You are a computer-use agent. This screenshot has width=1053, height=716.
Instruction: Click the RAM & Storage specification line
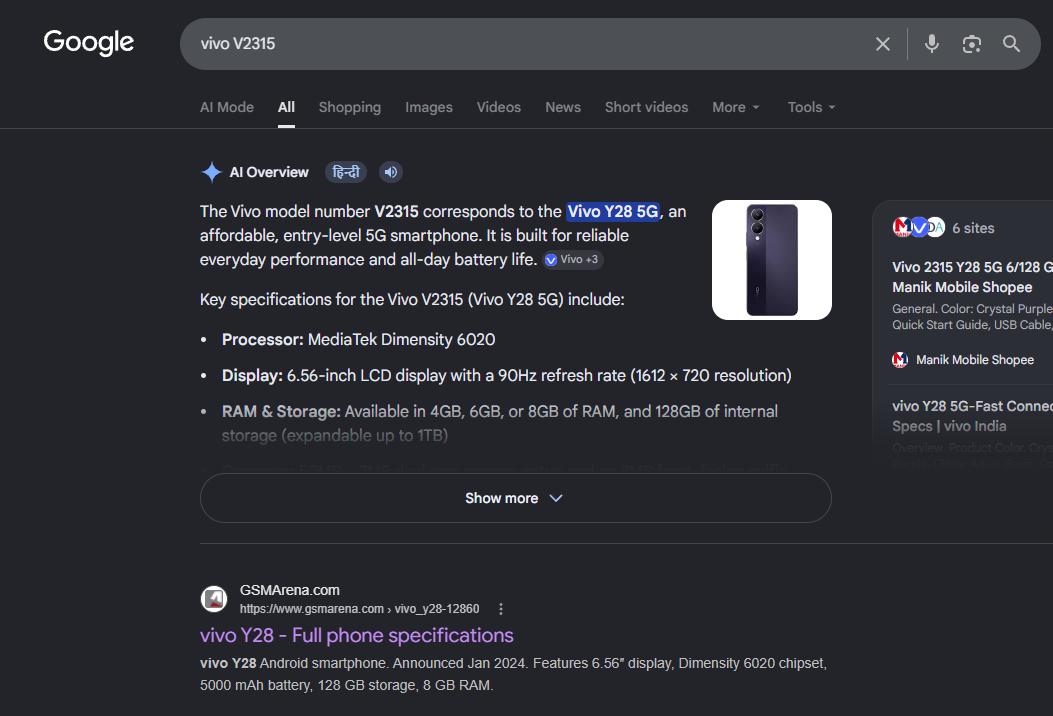500,424
